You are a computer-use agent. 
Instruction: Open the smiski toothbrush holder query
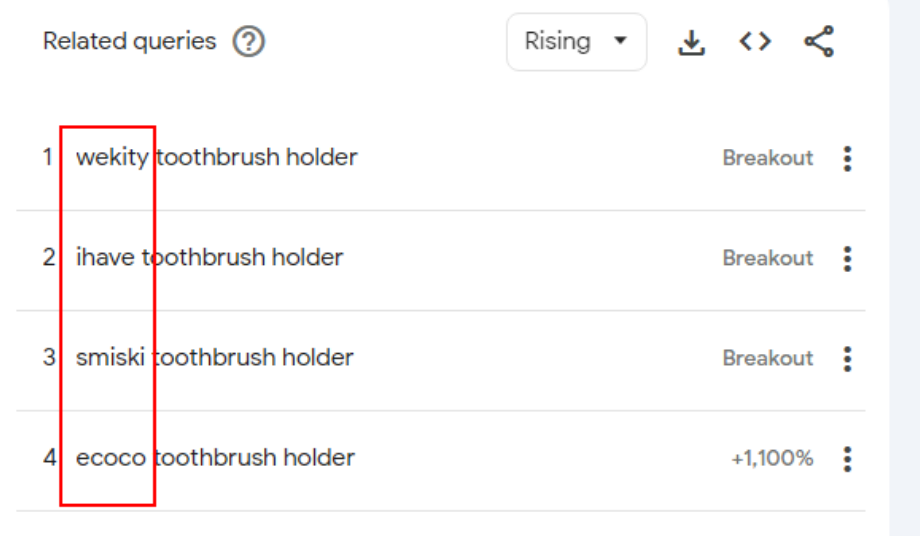(215, 358)
